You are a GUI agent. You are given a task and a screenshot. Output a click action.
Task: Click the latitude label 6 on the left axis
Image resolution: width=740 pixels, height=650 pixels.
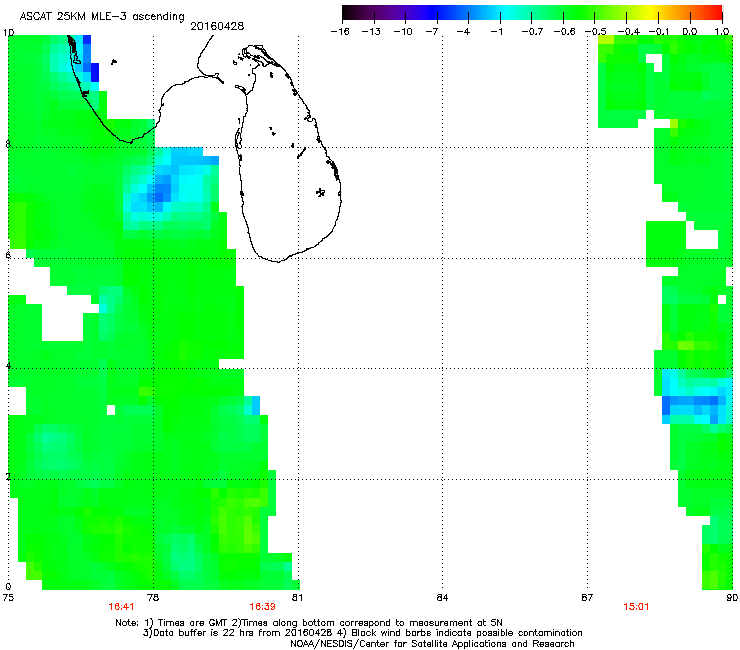click(8, 255)
